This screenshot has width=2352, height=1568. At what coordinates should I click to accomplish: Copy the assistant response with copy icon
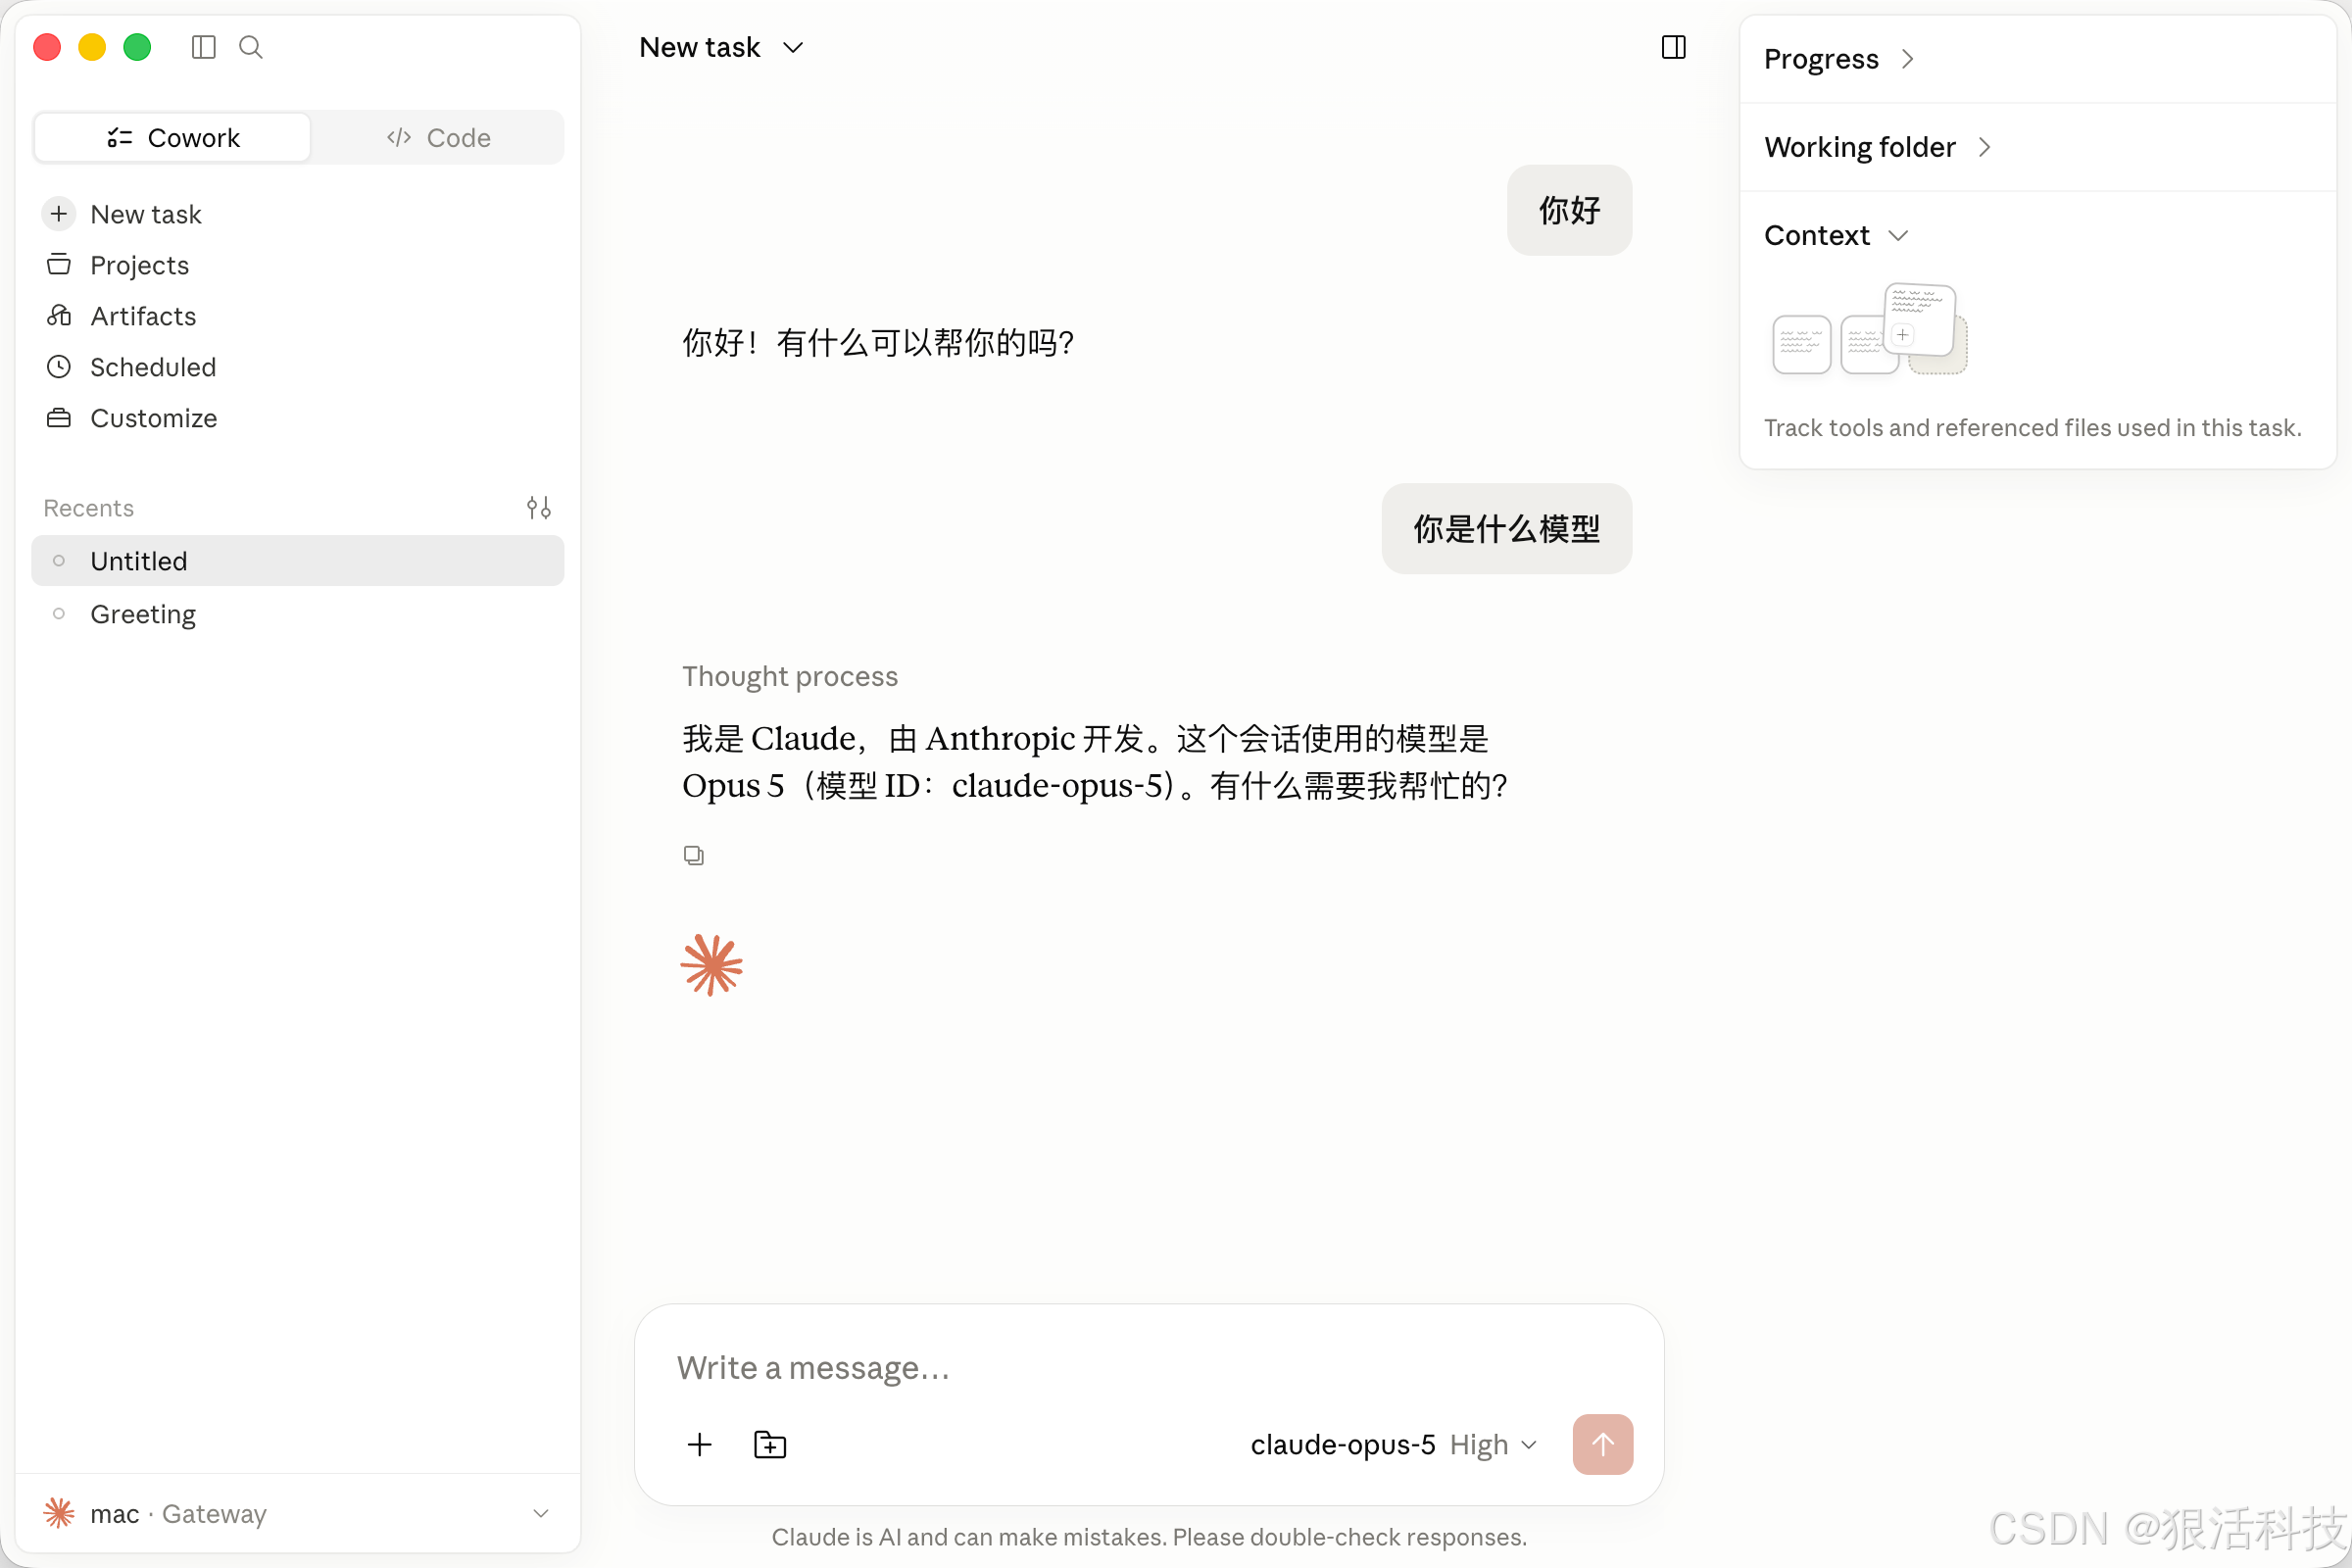pos(694,855)
